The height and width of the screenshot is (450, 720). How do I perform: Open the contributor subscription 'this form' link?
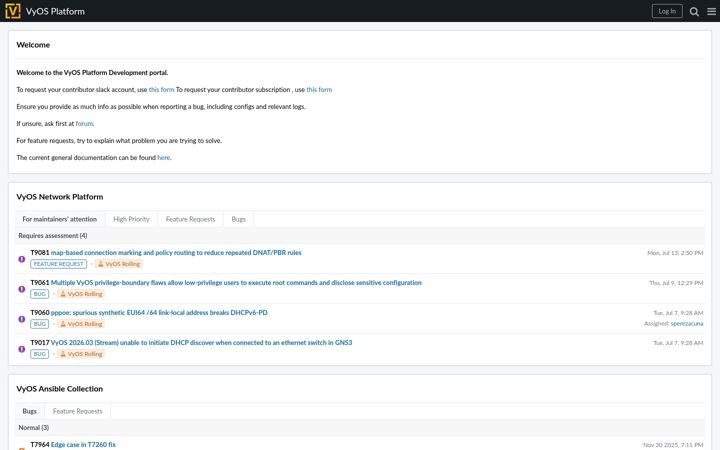[319, 90]
